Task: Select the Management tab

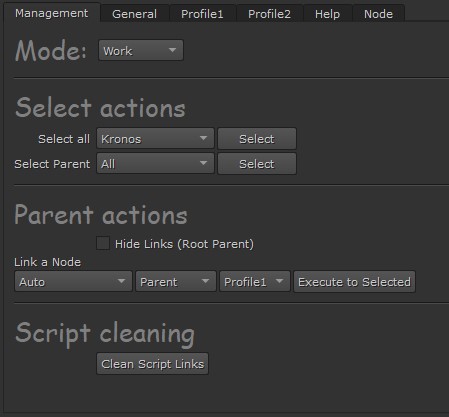Action: tap(52, 13)
